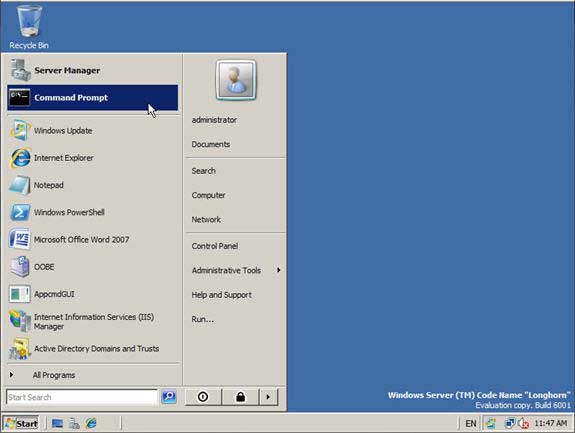This screenshot has height=433, width=575.
Task: Click the muted volume tray icon
Action: coord(523,423)
